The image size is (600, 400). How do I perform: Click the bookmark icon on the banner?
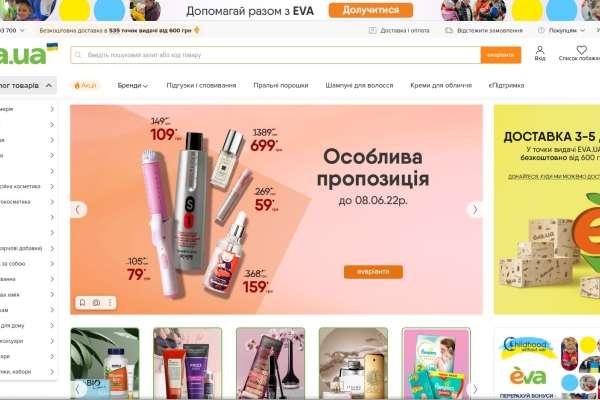click(82, 303)
